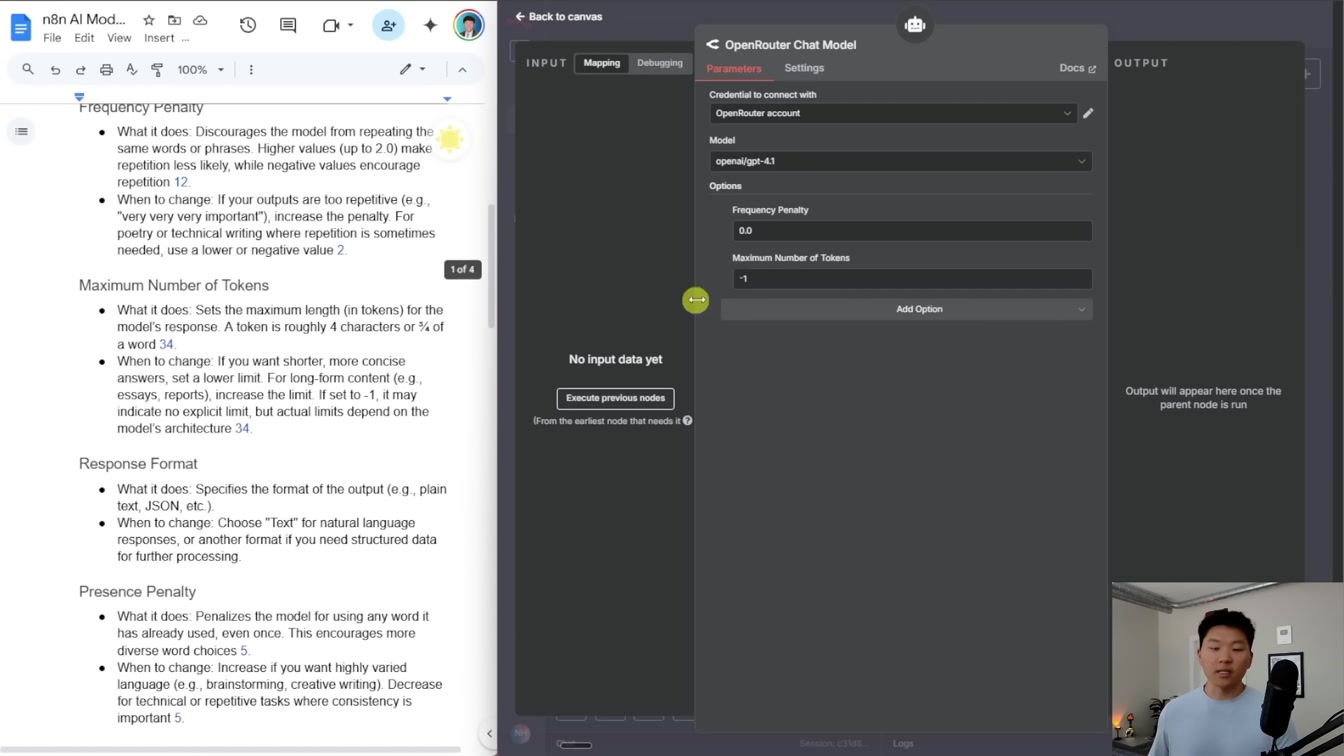Open the document outline list icon

click(x=21, y=131)
